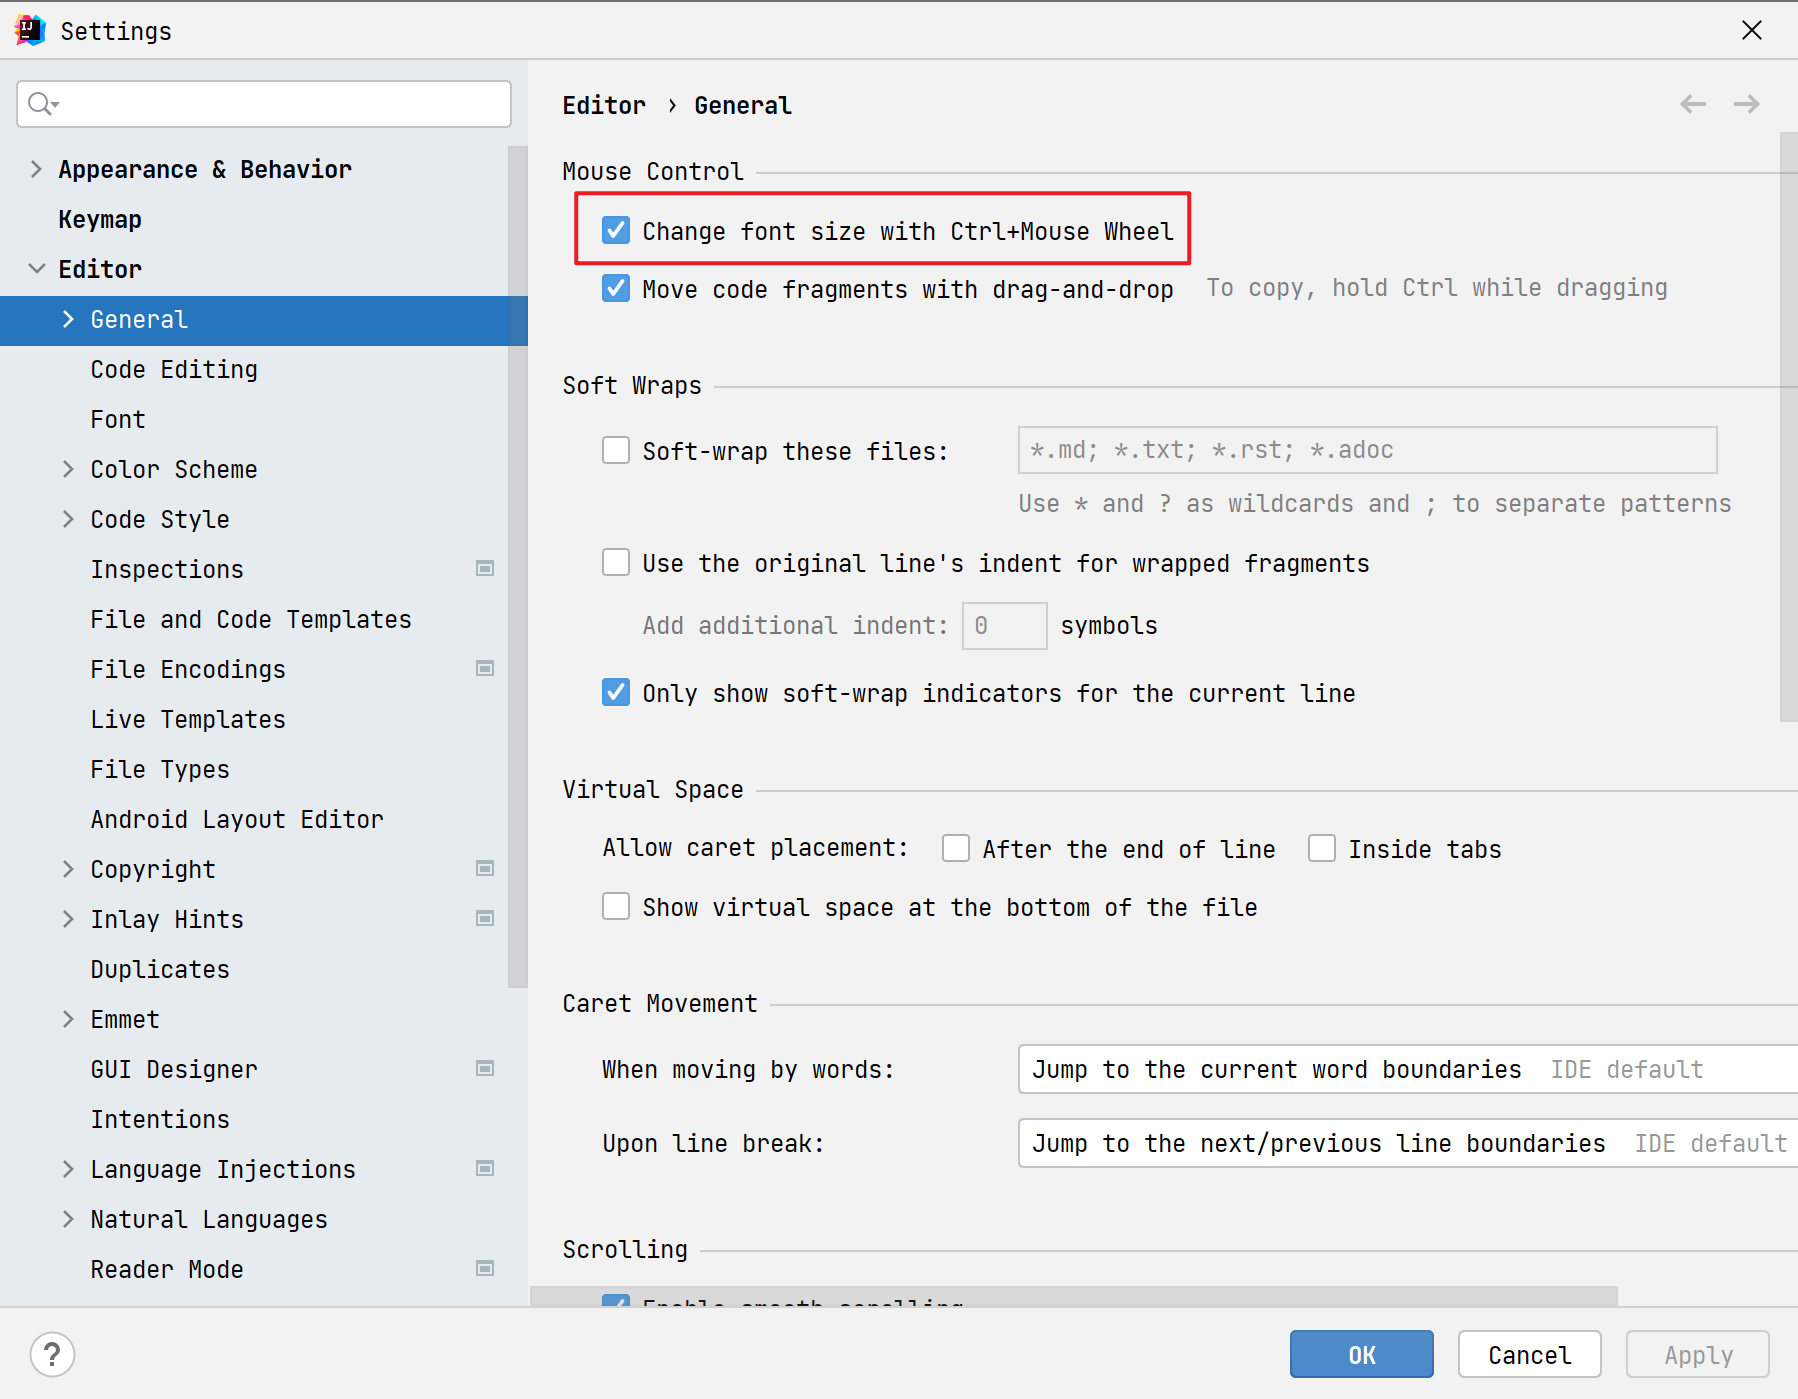This screenshot has width=1798, height=1399.
Task: Click the project-level icon next to Language Injections
Action: click(485, 1169)
